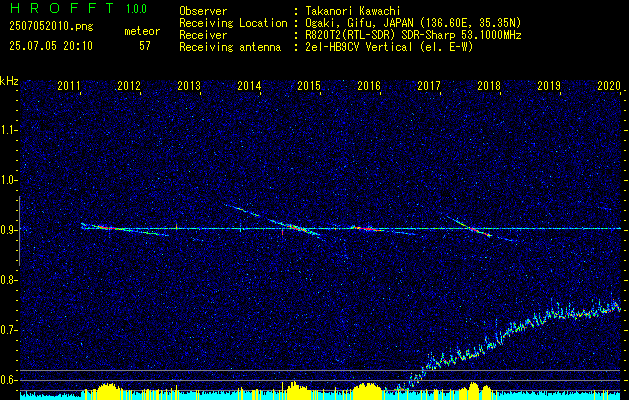Image resolution: width=629 pixels, height=400 pixels.
Task: Click the 2014 time axis label
Action: pyautogui.click(x=249, y=86)
